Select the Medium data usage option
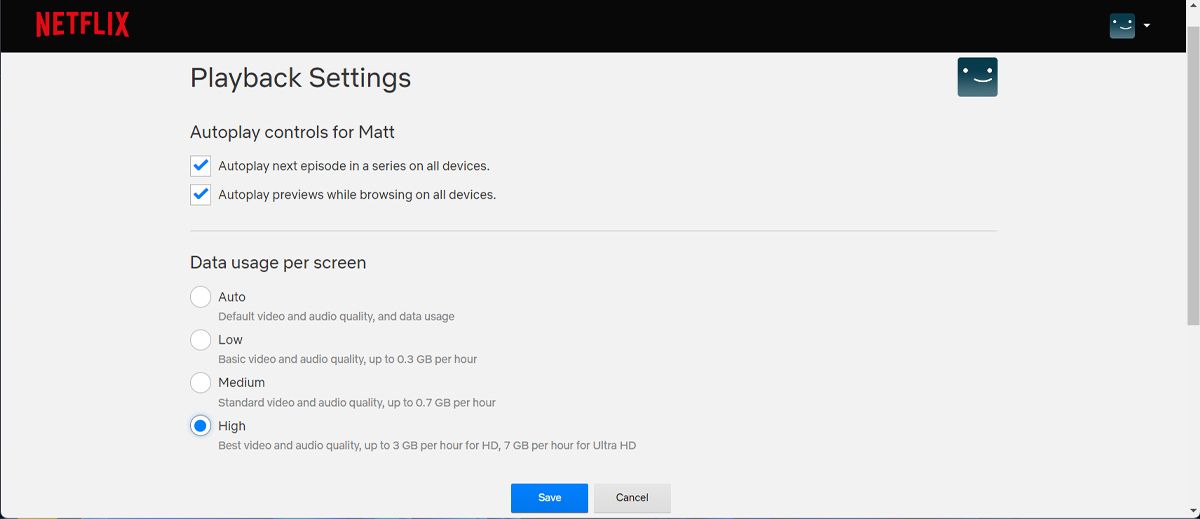 (200, 383)
